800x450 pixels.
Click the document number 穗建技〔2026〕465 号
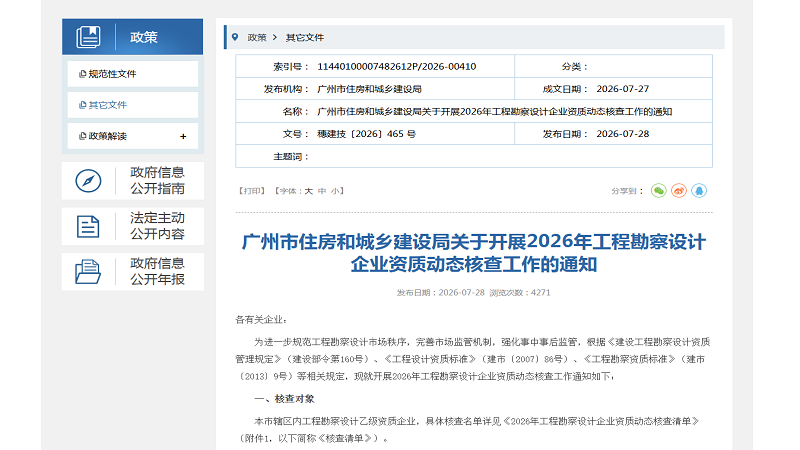click(x=366, y=134)
